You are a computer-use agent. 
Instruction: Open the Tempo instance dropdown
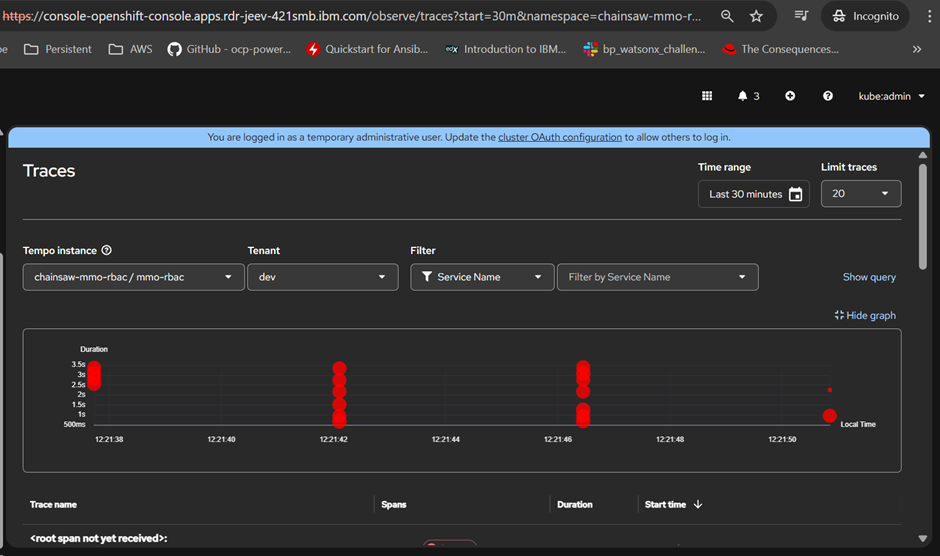(x=133, y=277)
